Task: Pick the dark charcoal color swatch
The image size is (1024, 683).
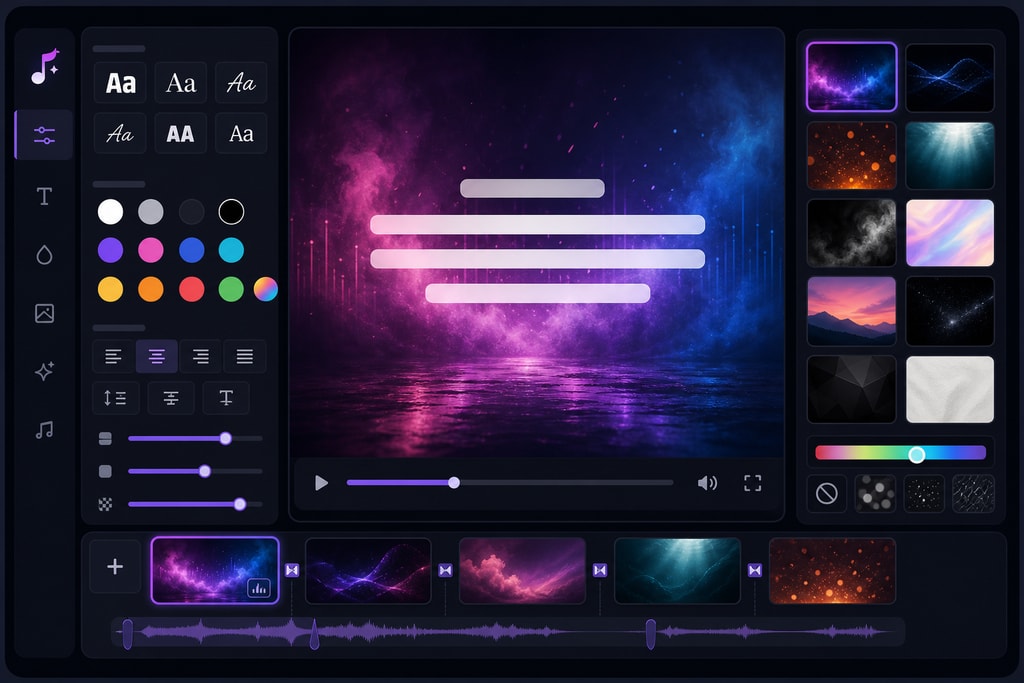Action: 191,212
